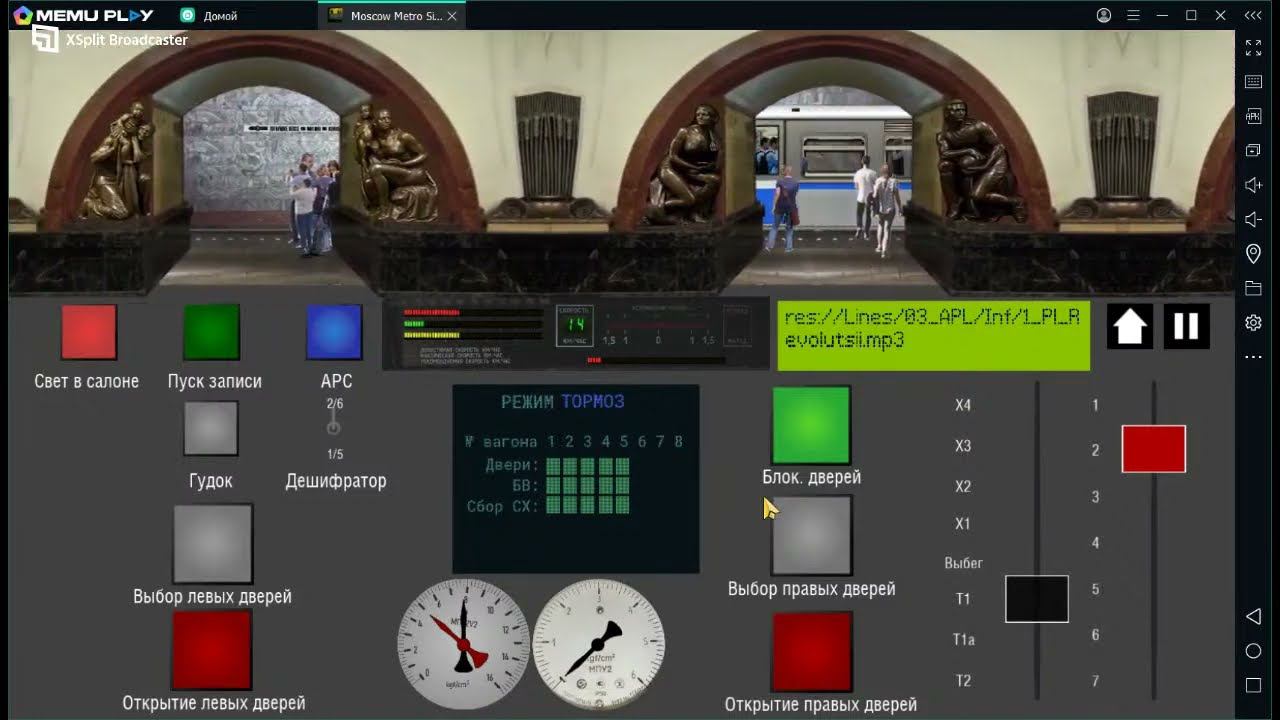The image size is (1280, 720).
Task: Tap Android home circle in sidebar
Action: [x=1253, y=651]
